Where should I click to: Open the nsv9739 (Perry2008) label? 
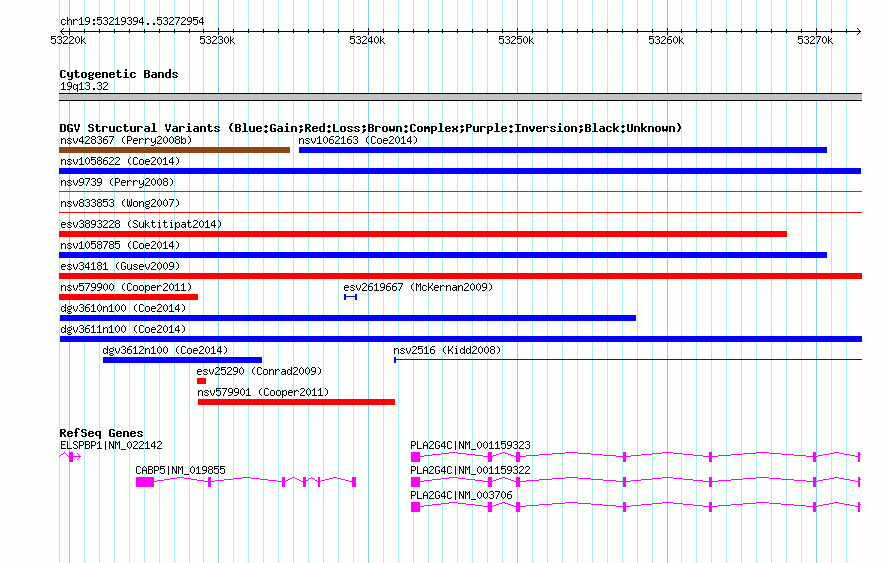[x=117, y=182]
